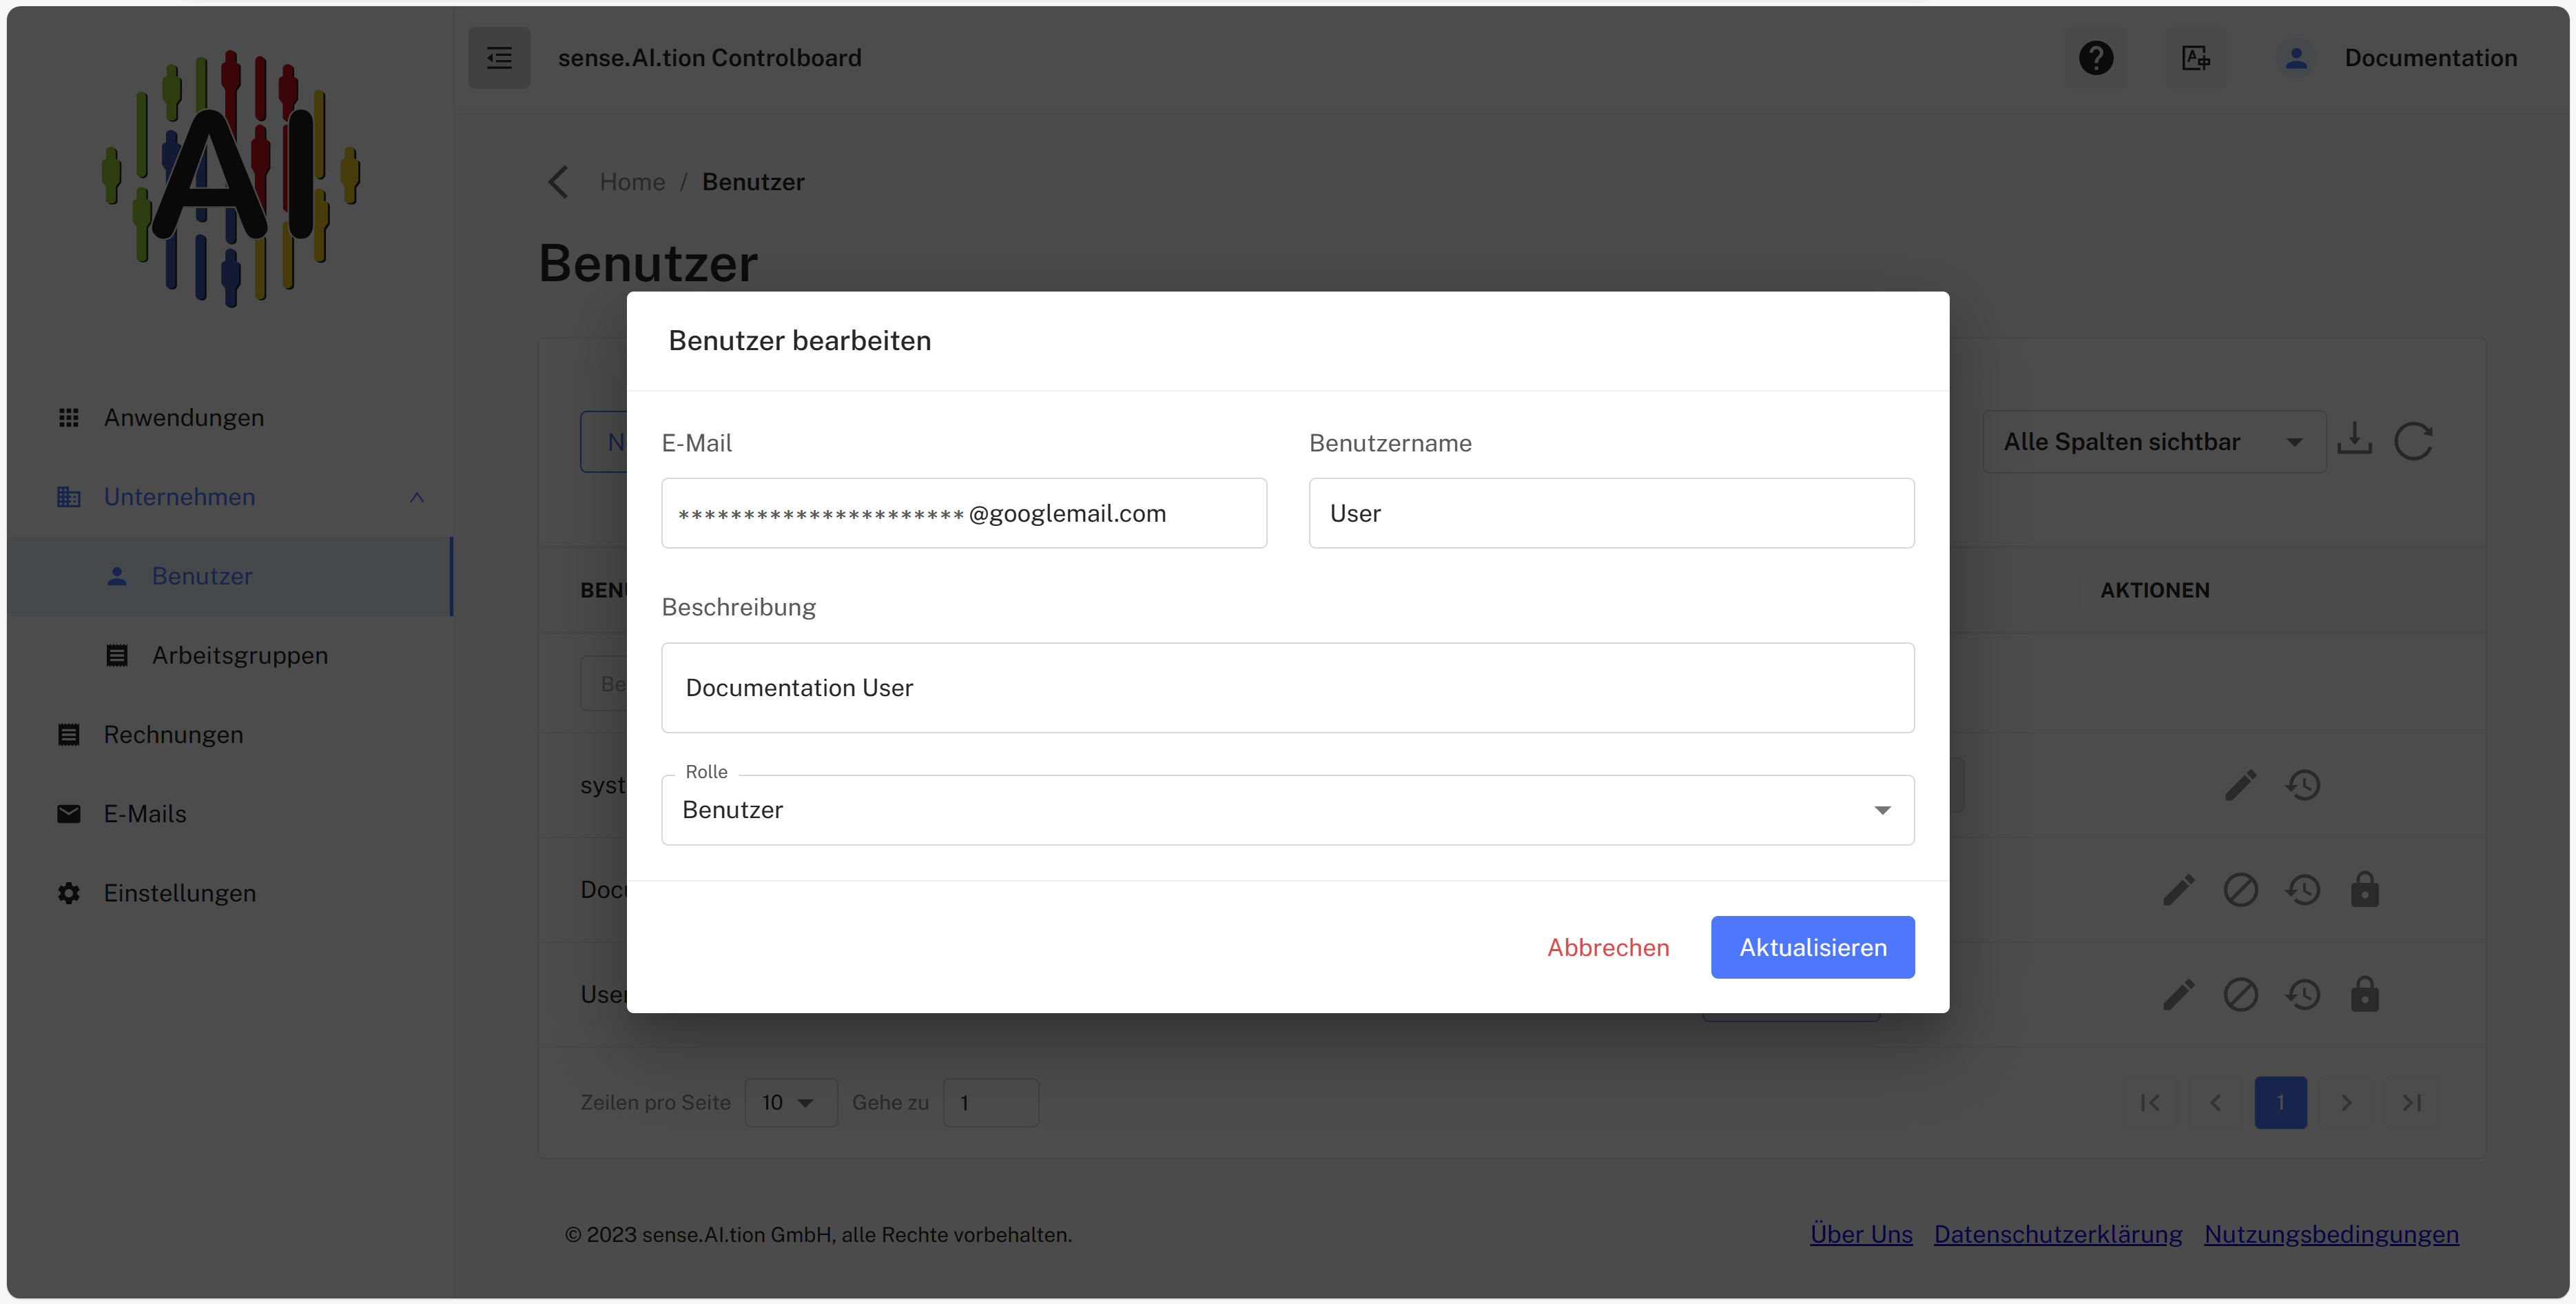Image resolution: width=2576 pixels, height=1304 pixels.
Task: Click the edit pencil in the first user row
Action: pyautogui.click(x=2241, y=785)
